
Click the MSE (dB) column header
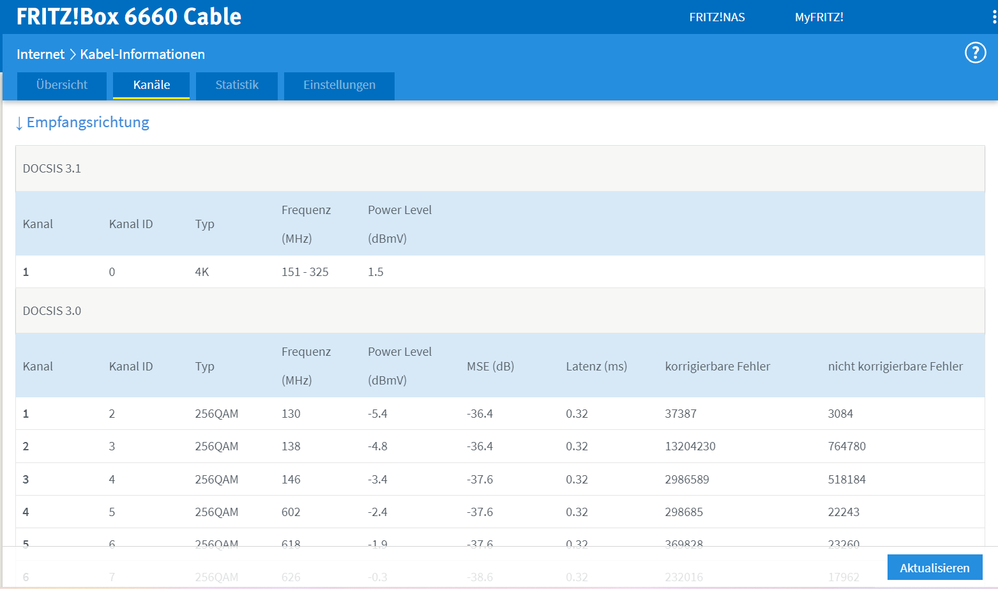coord(490,366)
